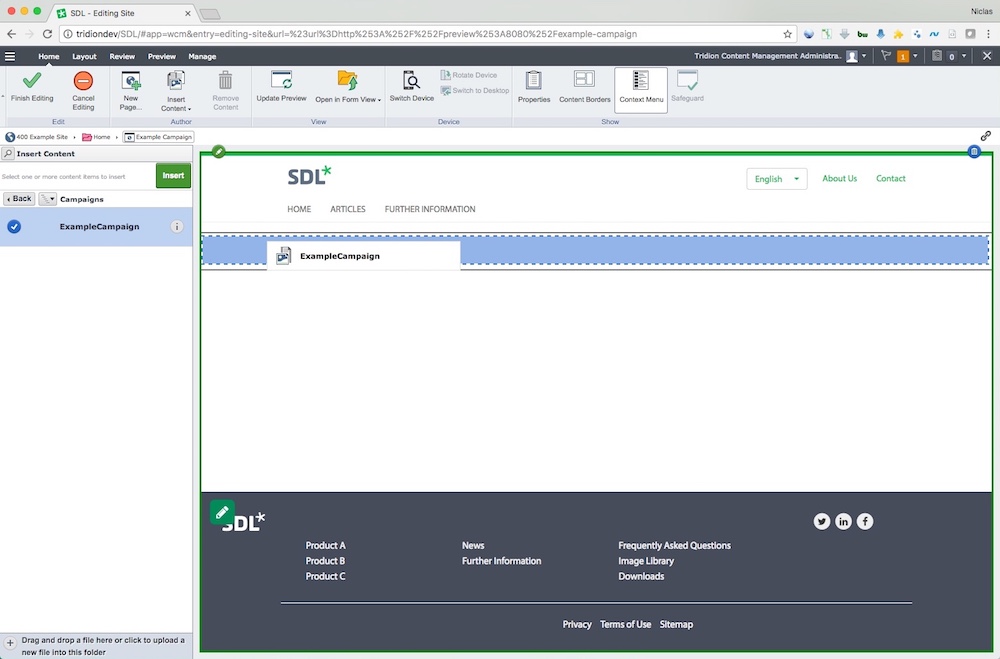This screenshot has height=659, width=1000.
Task: Click the info icon beside ExampleCampaign
Action: [177, 227]
